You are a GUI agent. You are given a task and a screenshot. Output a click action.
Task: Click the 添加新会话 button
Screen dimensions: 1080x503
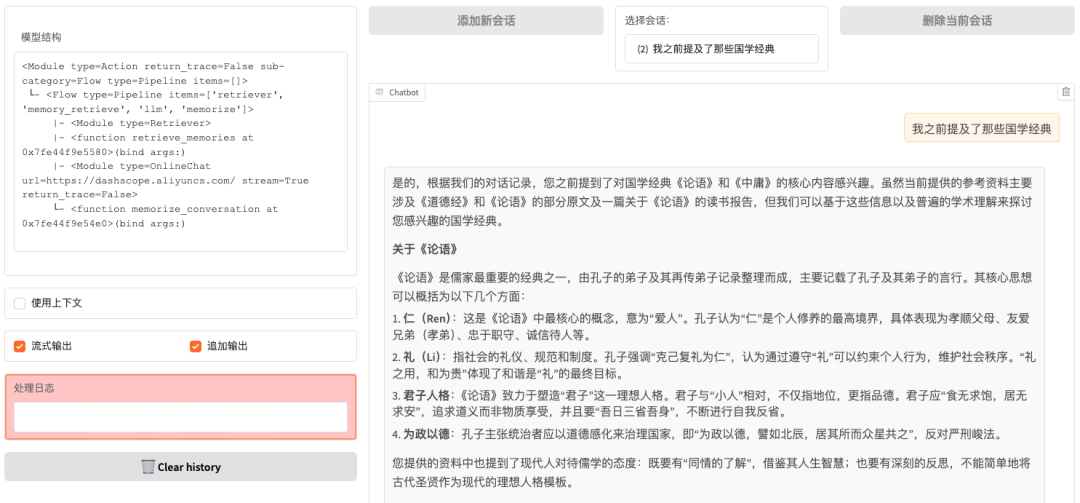[x=486, y=21]
